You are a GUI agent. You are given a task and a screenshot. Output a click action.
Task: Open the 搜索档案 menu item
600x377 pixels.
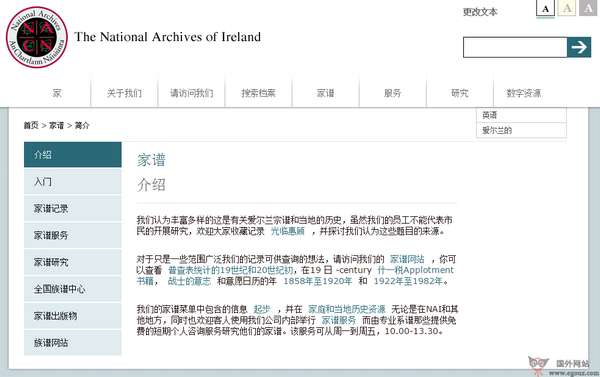coord(258,93)
